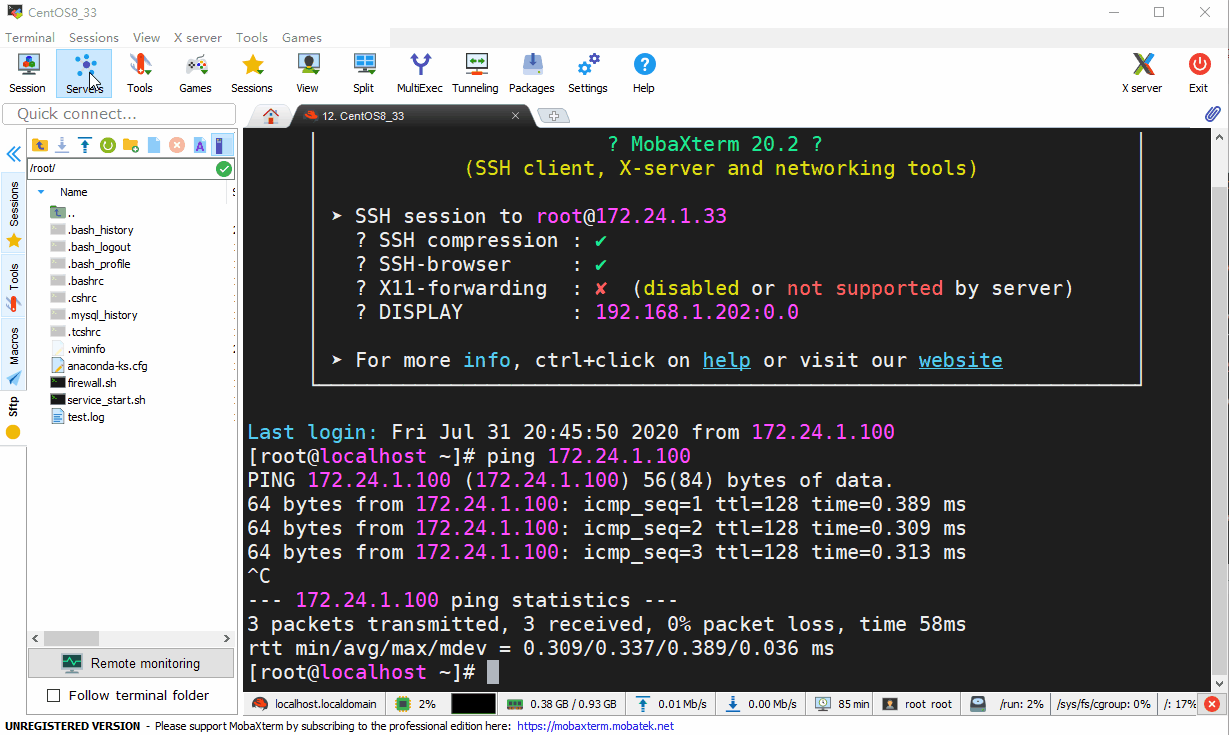The height and width of the screenshot is (735, 1229).
Task: Open the Sessions menu
Action: 94,37
